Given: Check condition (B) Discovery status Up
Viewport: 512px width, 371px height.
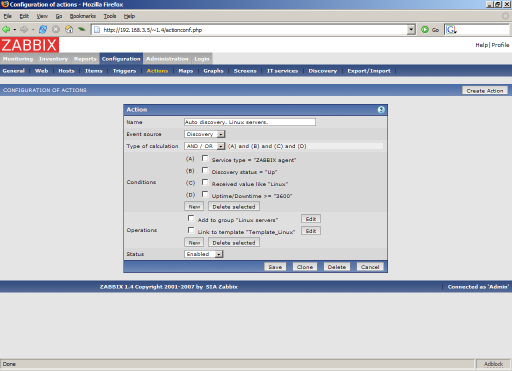Looking at the screenshot, I should (x=205, y=170).
